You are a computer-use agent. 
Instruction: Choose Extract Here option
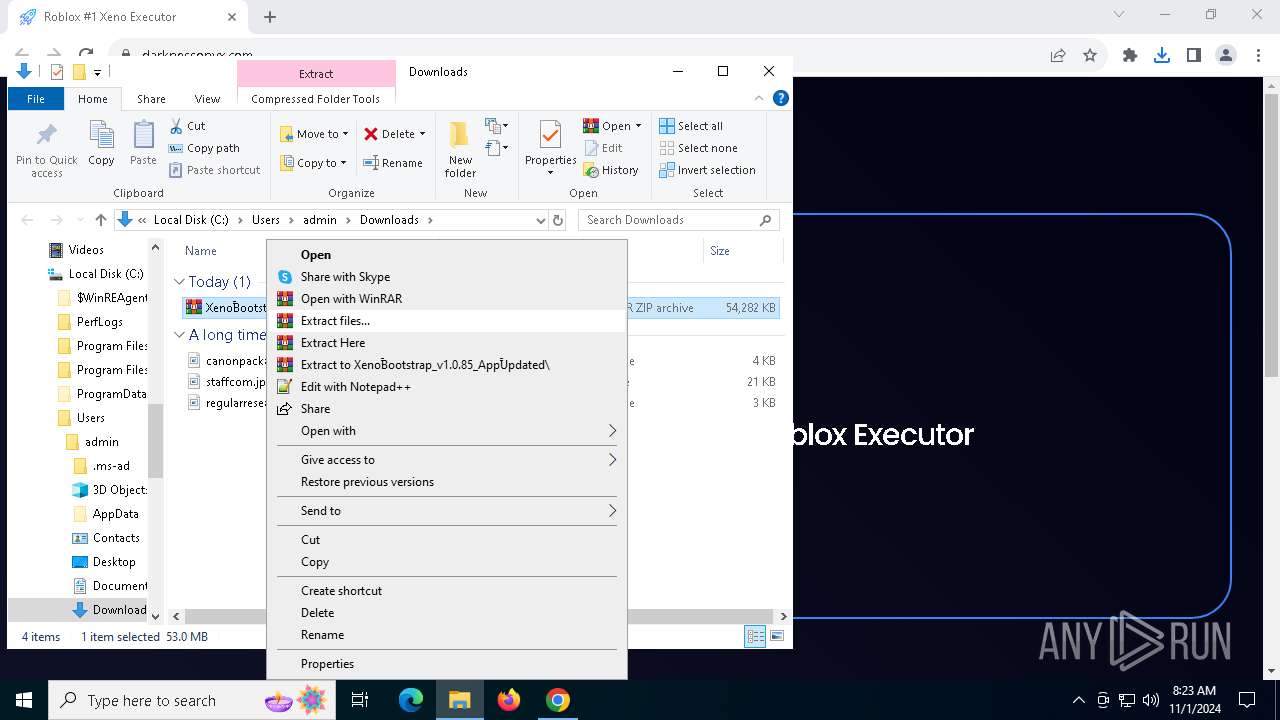point(446,343)
